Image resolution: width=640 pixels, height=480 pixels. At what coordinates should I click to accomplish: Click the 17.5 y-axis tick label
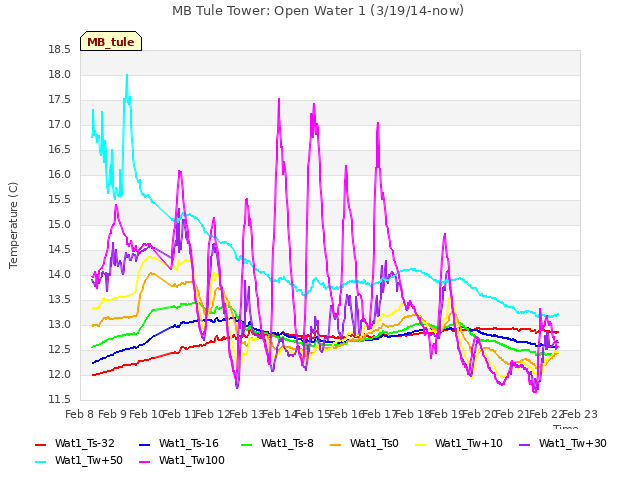pos(60,100)
